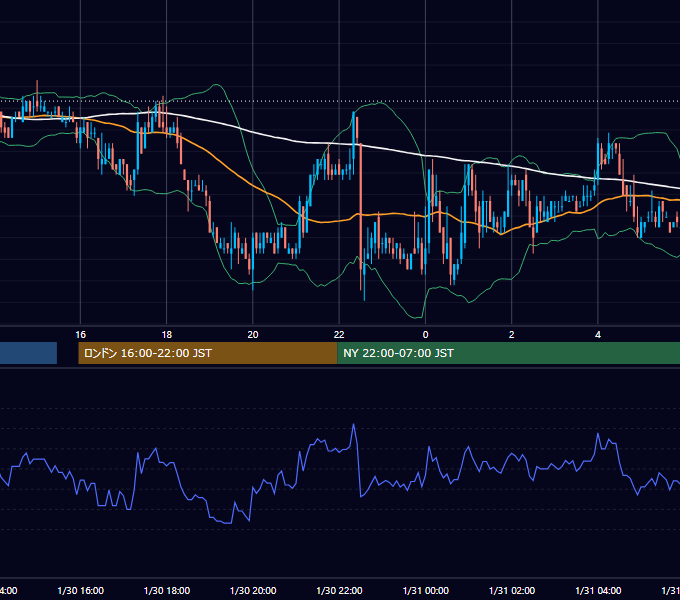The height and width of the screenshot is (600, 680).
Task: Click the 1/30 20:00 time label
Action: click(253, 591)
